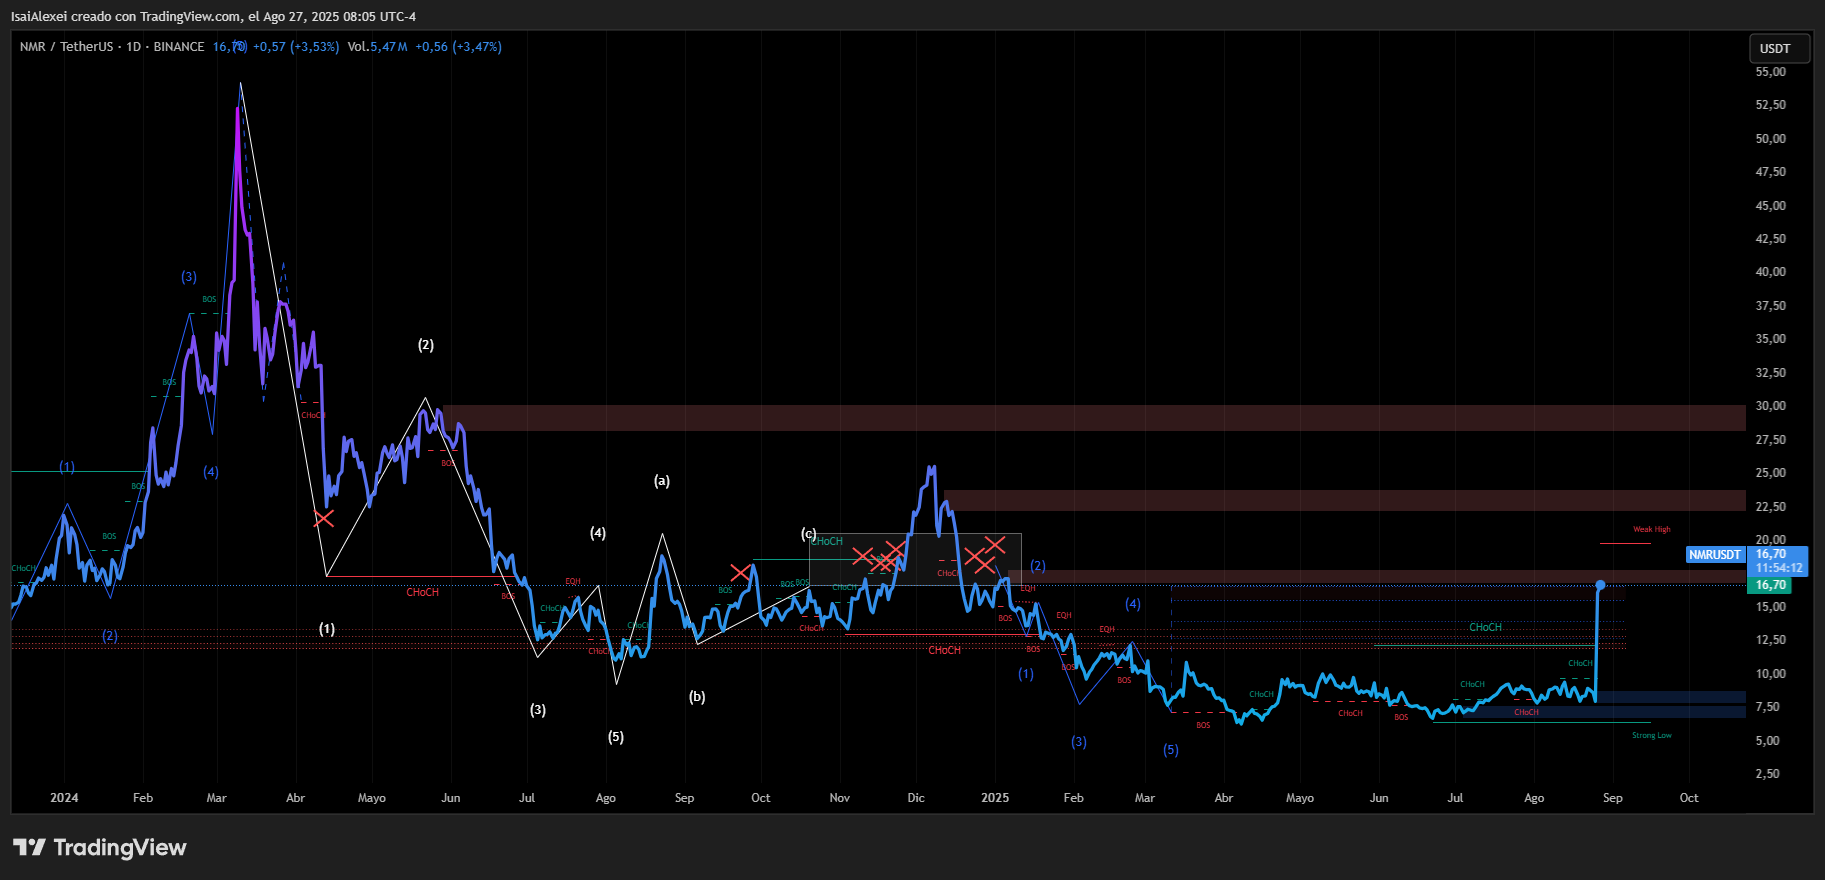Click the 2024 label on time axis
This screenshot has height=880, width=1825.
(x=64, y=798)
